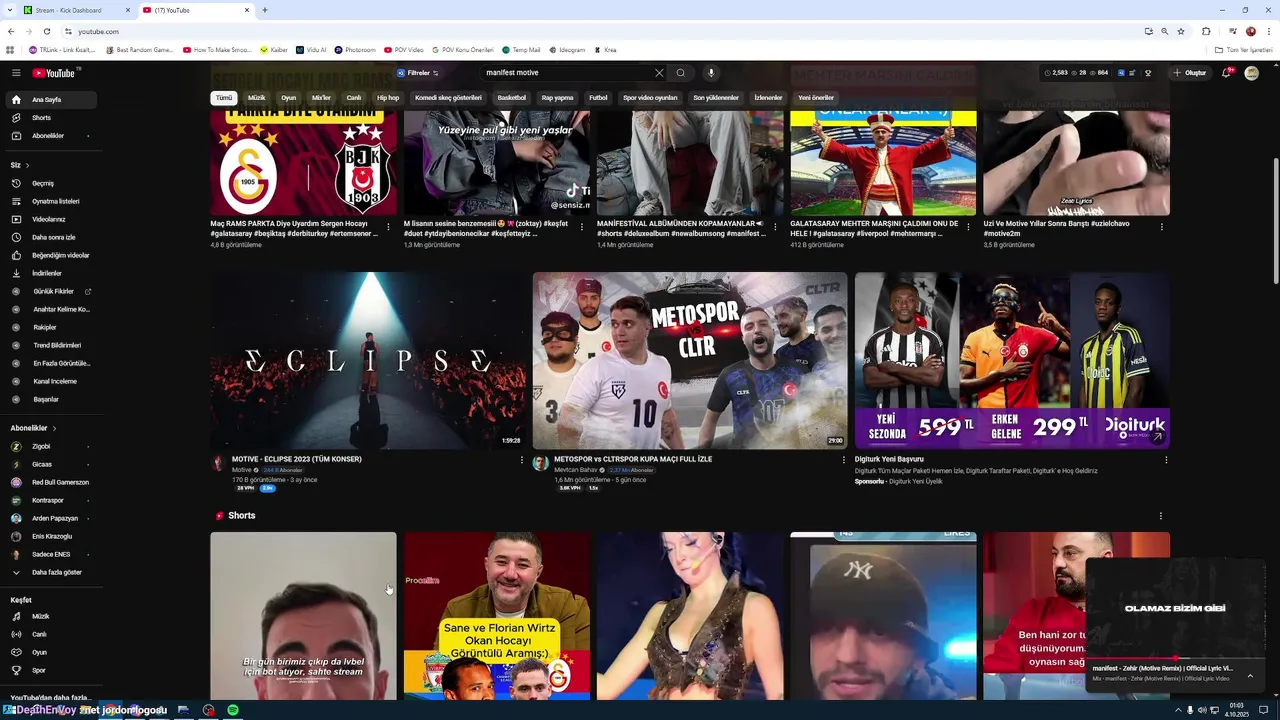This screenshot has height=720, width=1280.
Task: Expand Siz section chevron
Action: (x=27, y=165)
